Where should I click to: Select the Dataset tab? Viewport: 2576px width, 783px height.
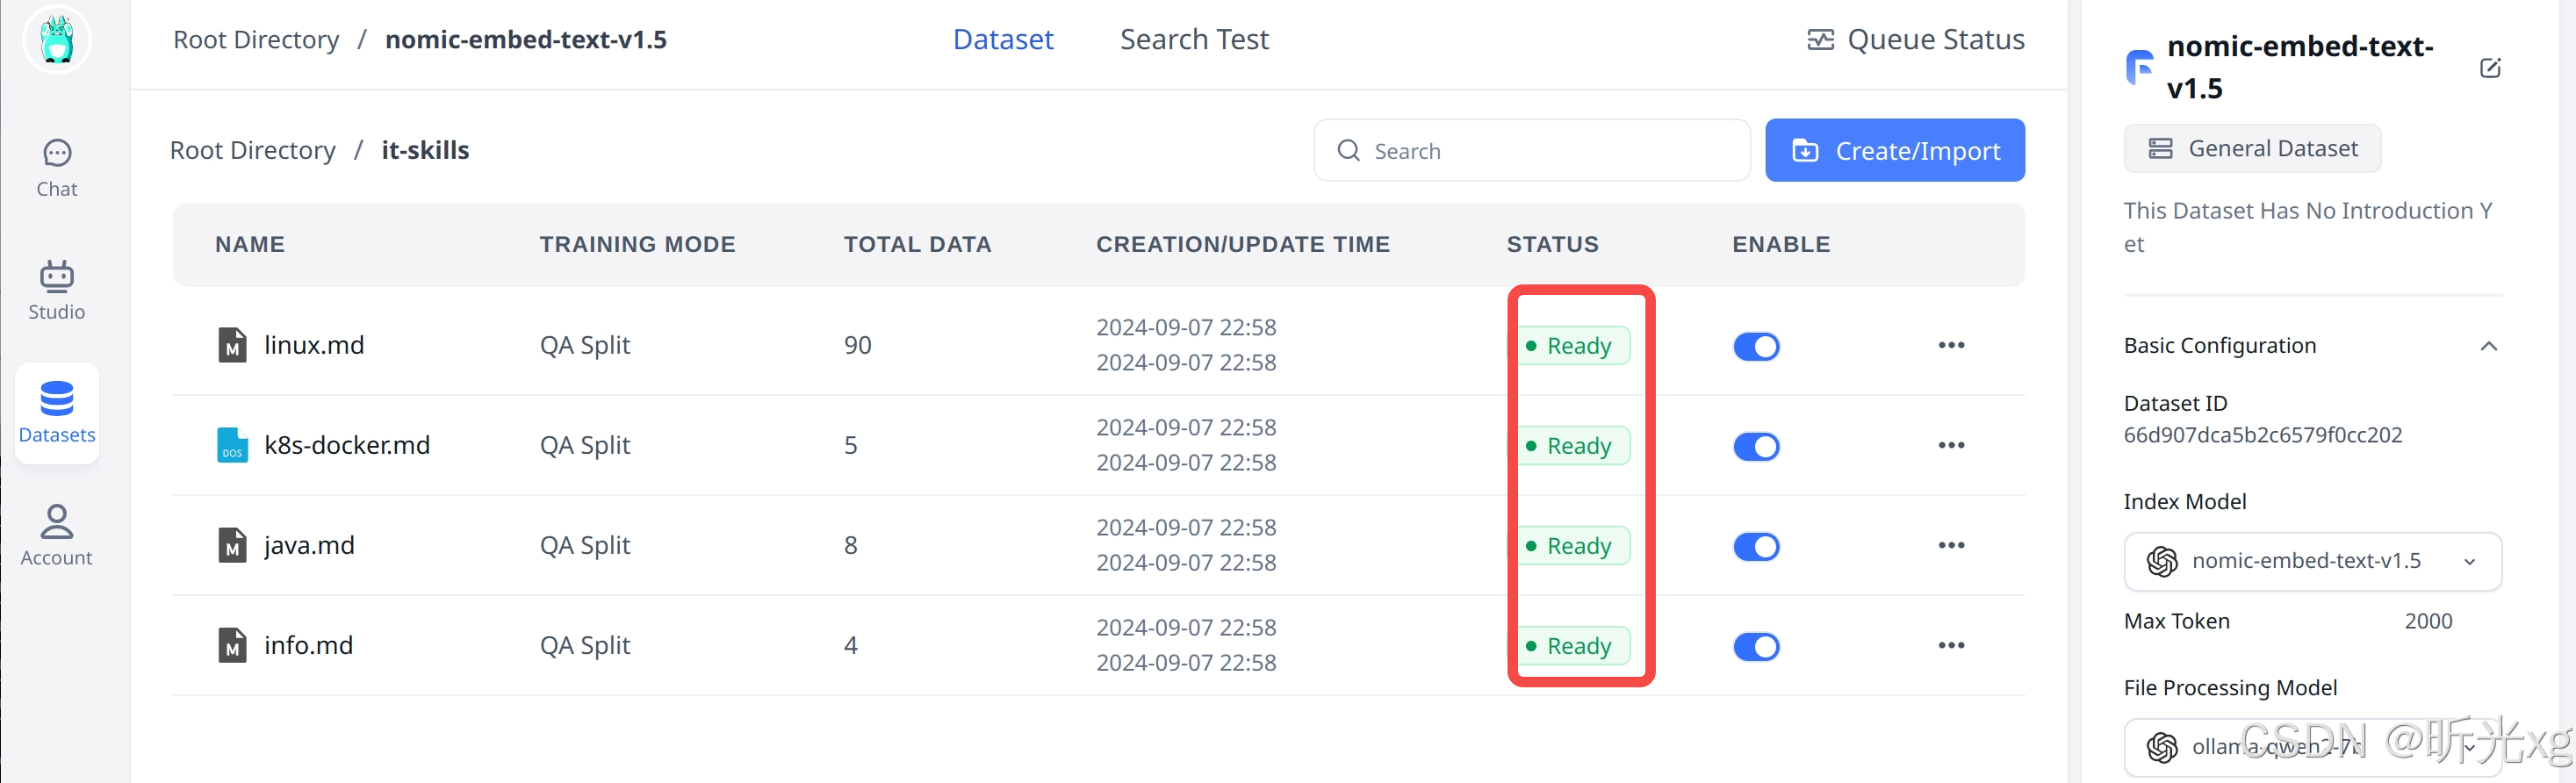(x=1003, y=40)
